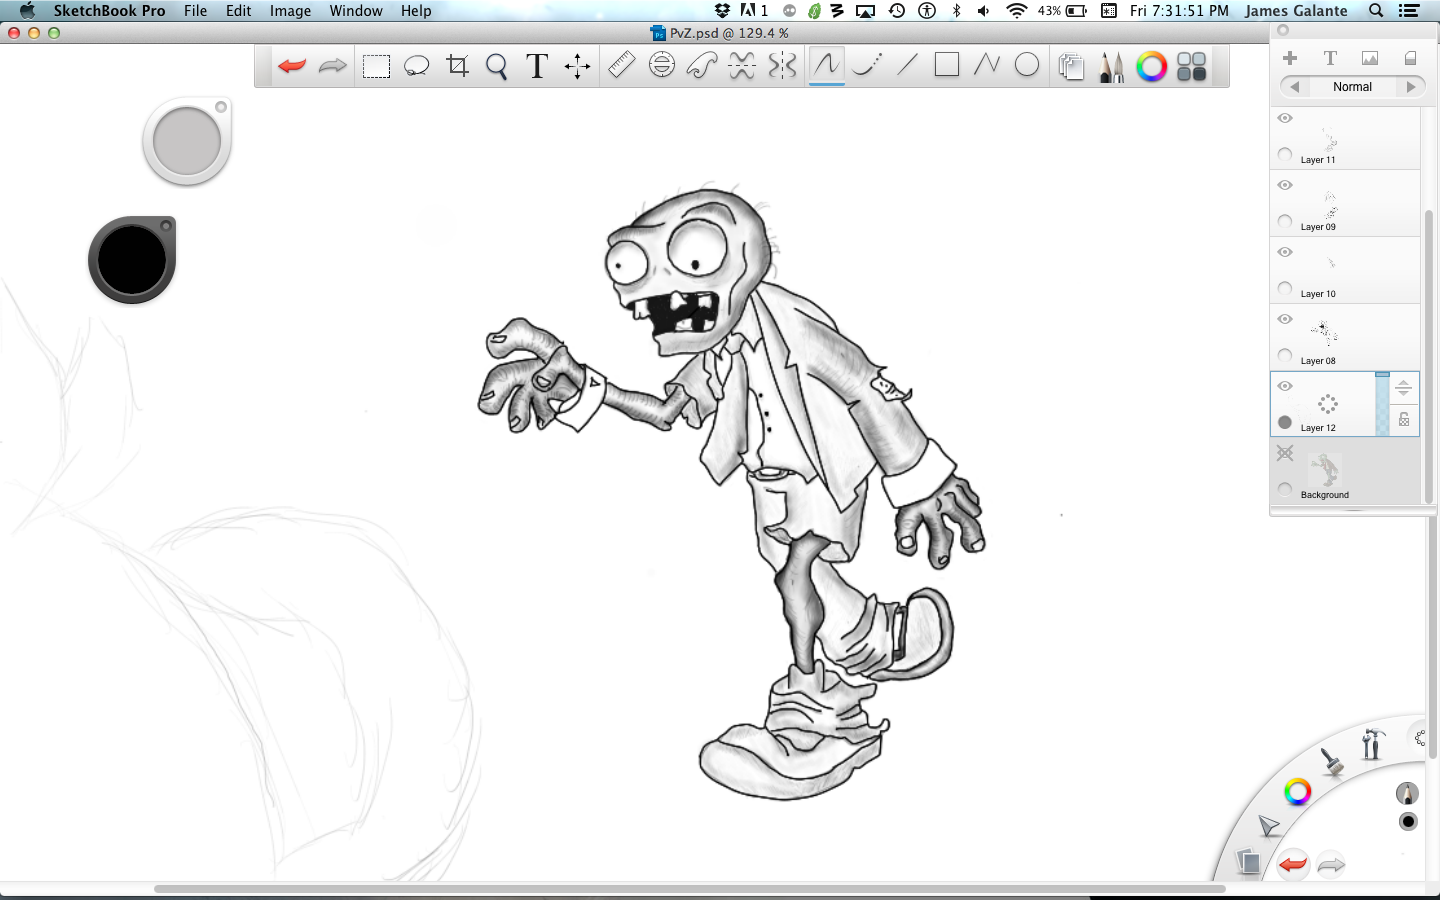Select the French Curve tool

(x=701, y=66)
